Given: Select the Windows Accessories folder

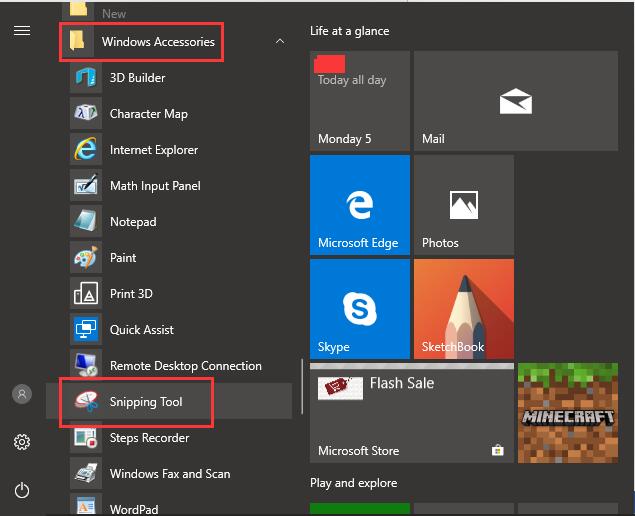Looking at the screenshot, I should pyautogui.click(x=169, y=41).
